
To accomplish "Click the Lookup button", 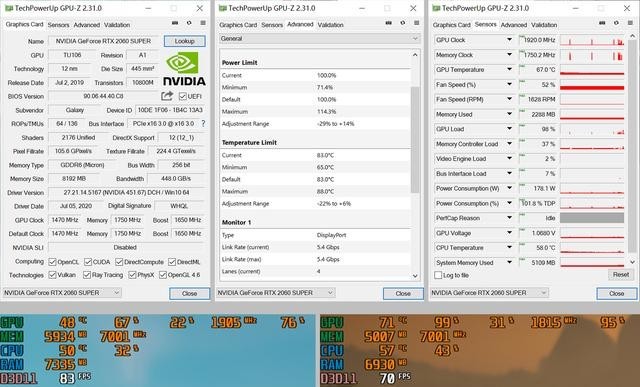I will 184,41.
